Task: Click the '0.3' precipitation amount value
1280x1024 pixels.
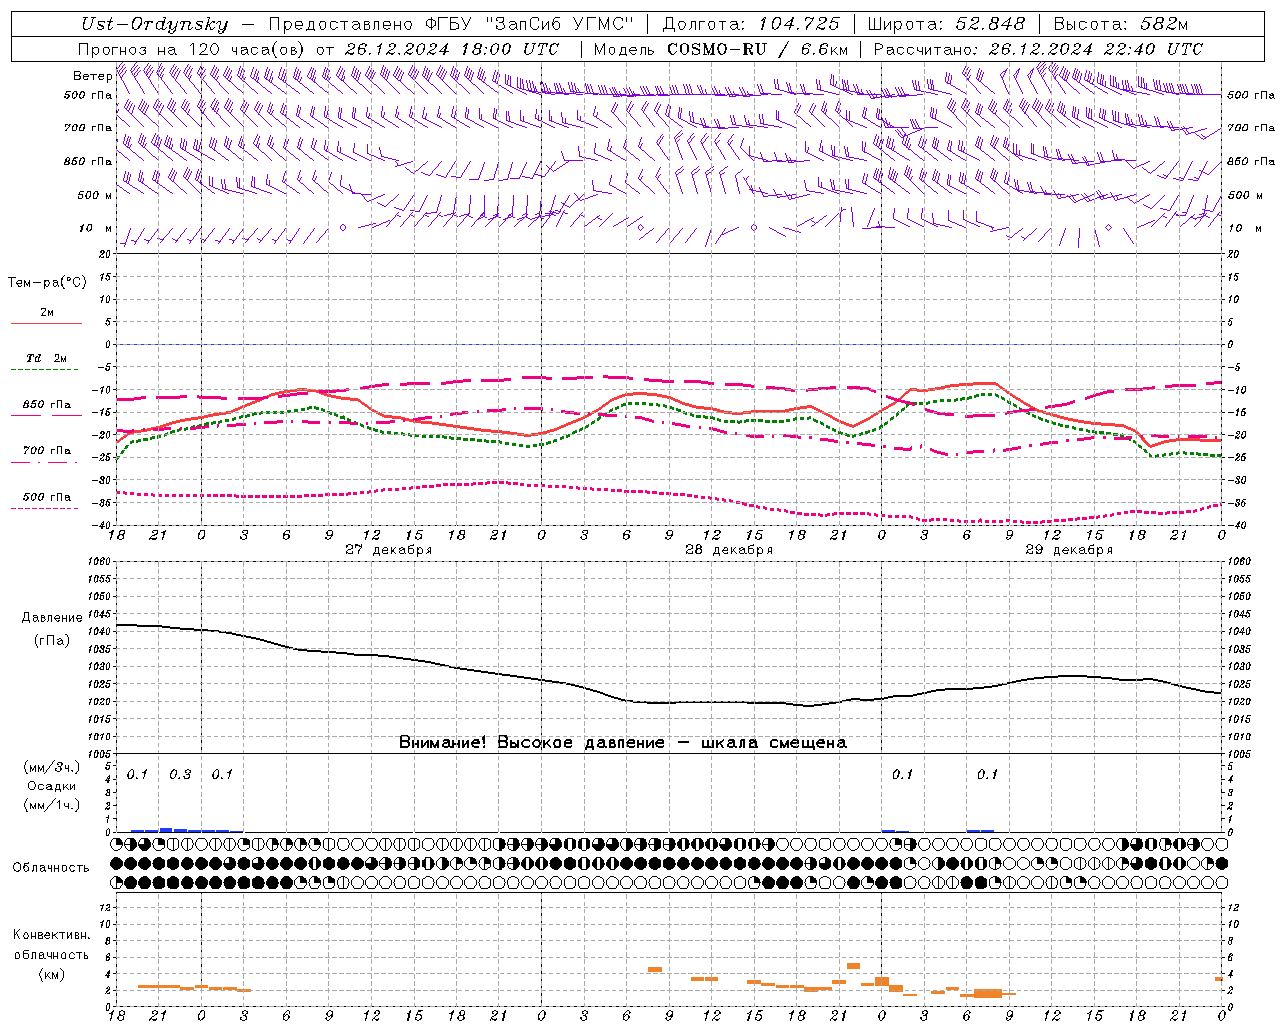Action: (180, 774)
